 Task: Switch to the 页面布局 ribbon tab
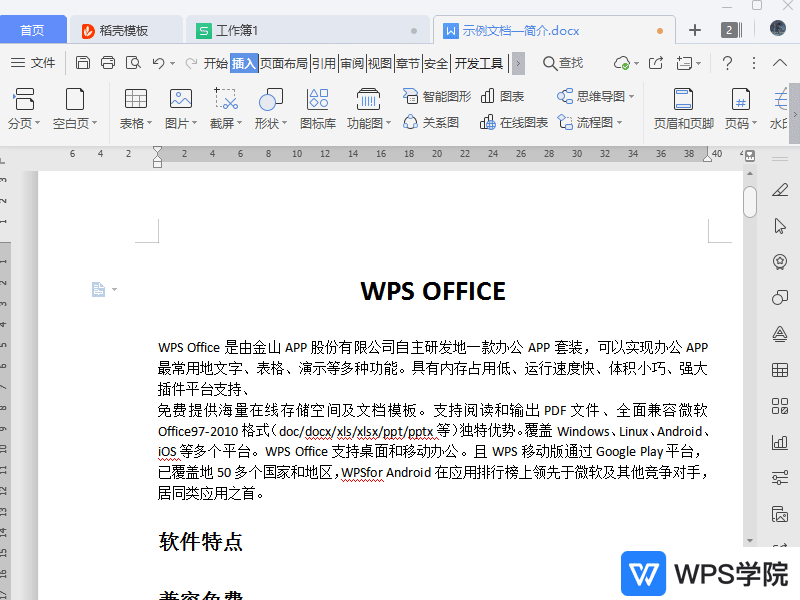click(x=285, y=62)
